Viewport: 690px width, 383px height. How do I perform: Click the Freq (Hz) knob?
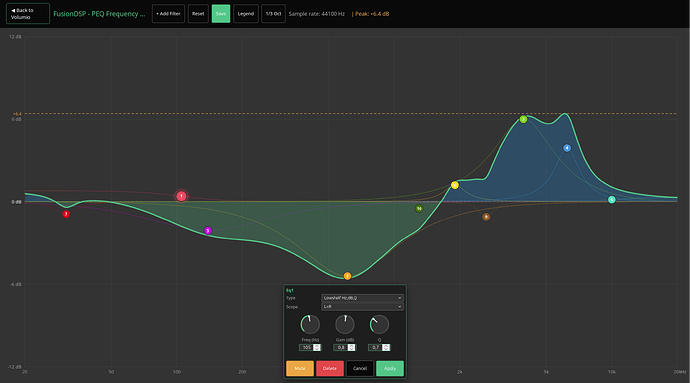tap(310, 324)
